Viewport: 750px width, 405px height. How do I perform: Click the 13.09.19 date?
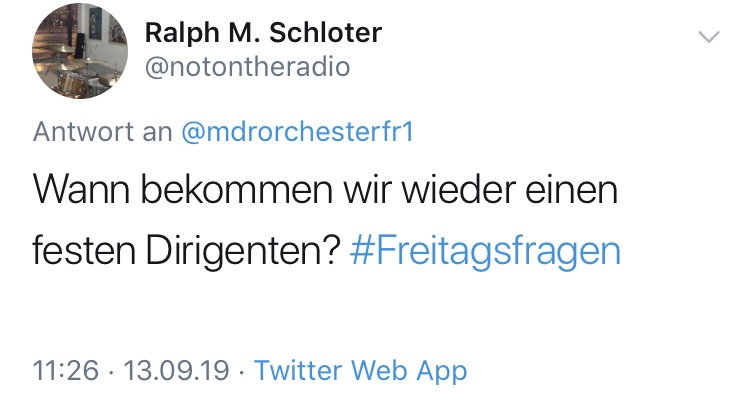(x=176, y=371)
